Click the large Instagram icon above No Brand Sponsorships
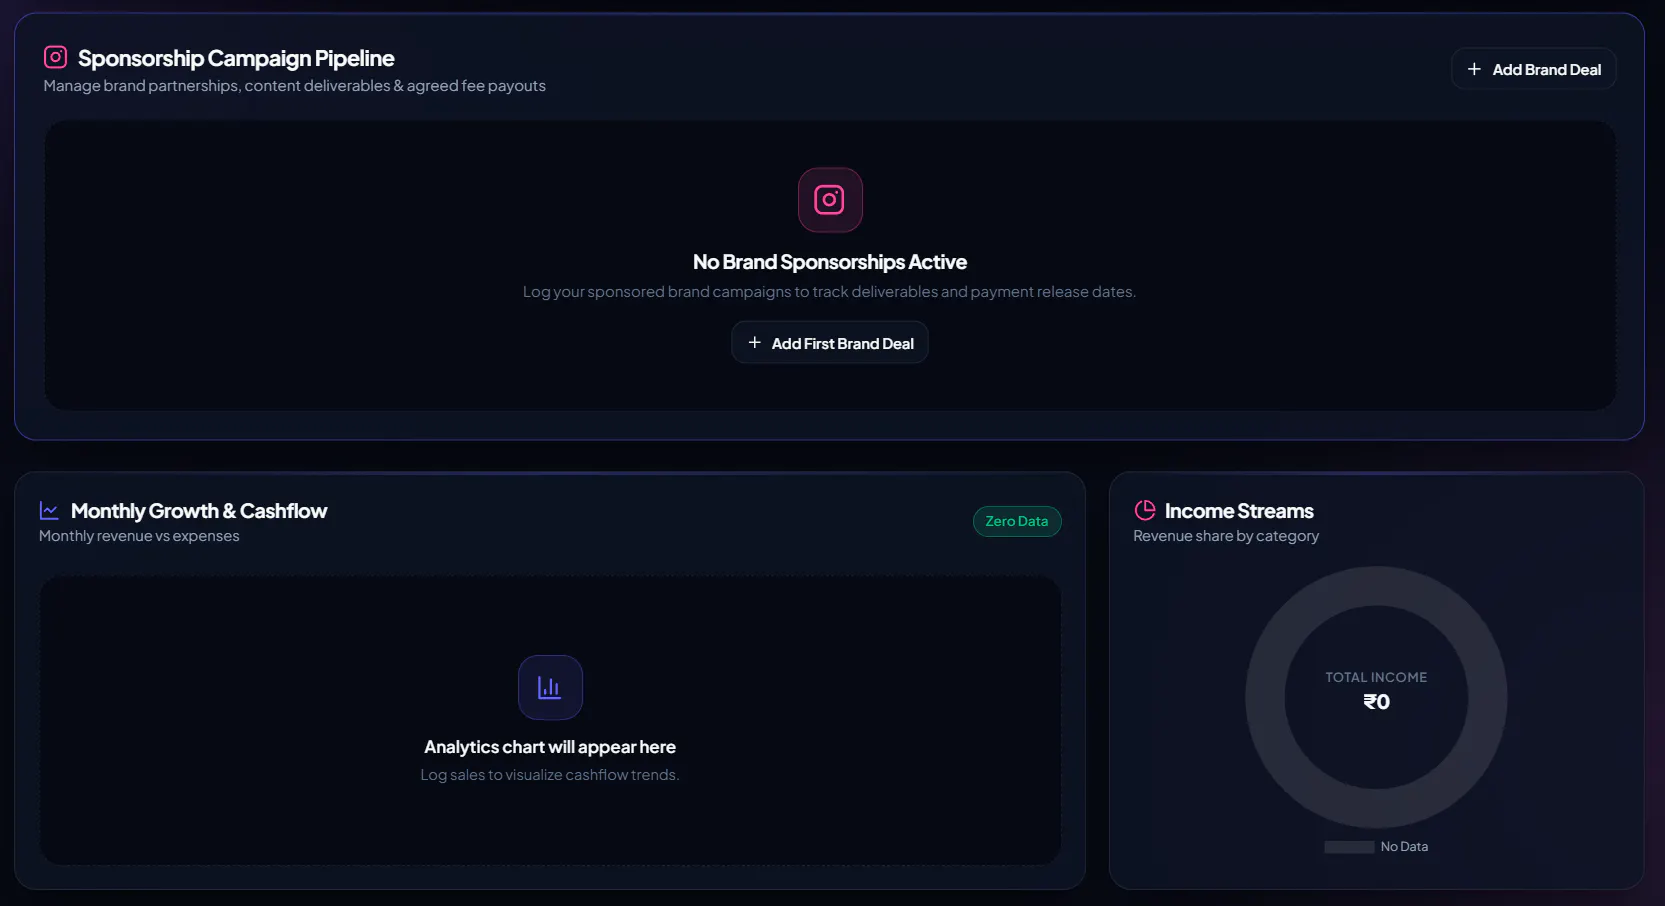The image size is (1665, 906). [830, 200]
